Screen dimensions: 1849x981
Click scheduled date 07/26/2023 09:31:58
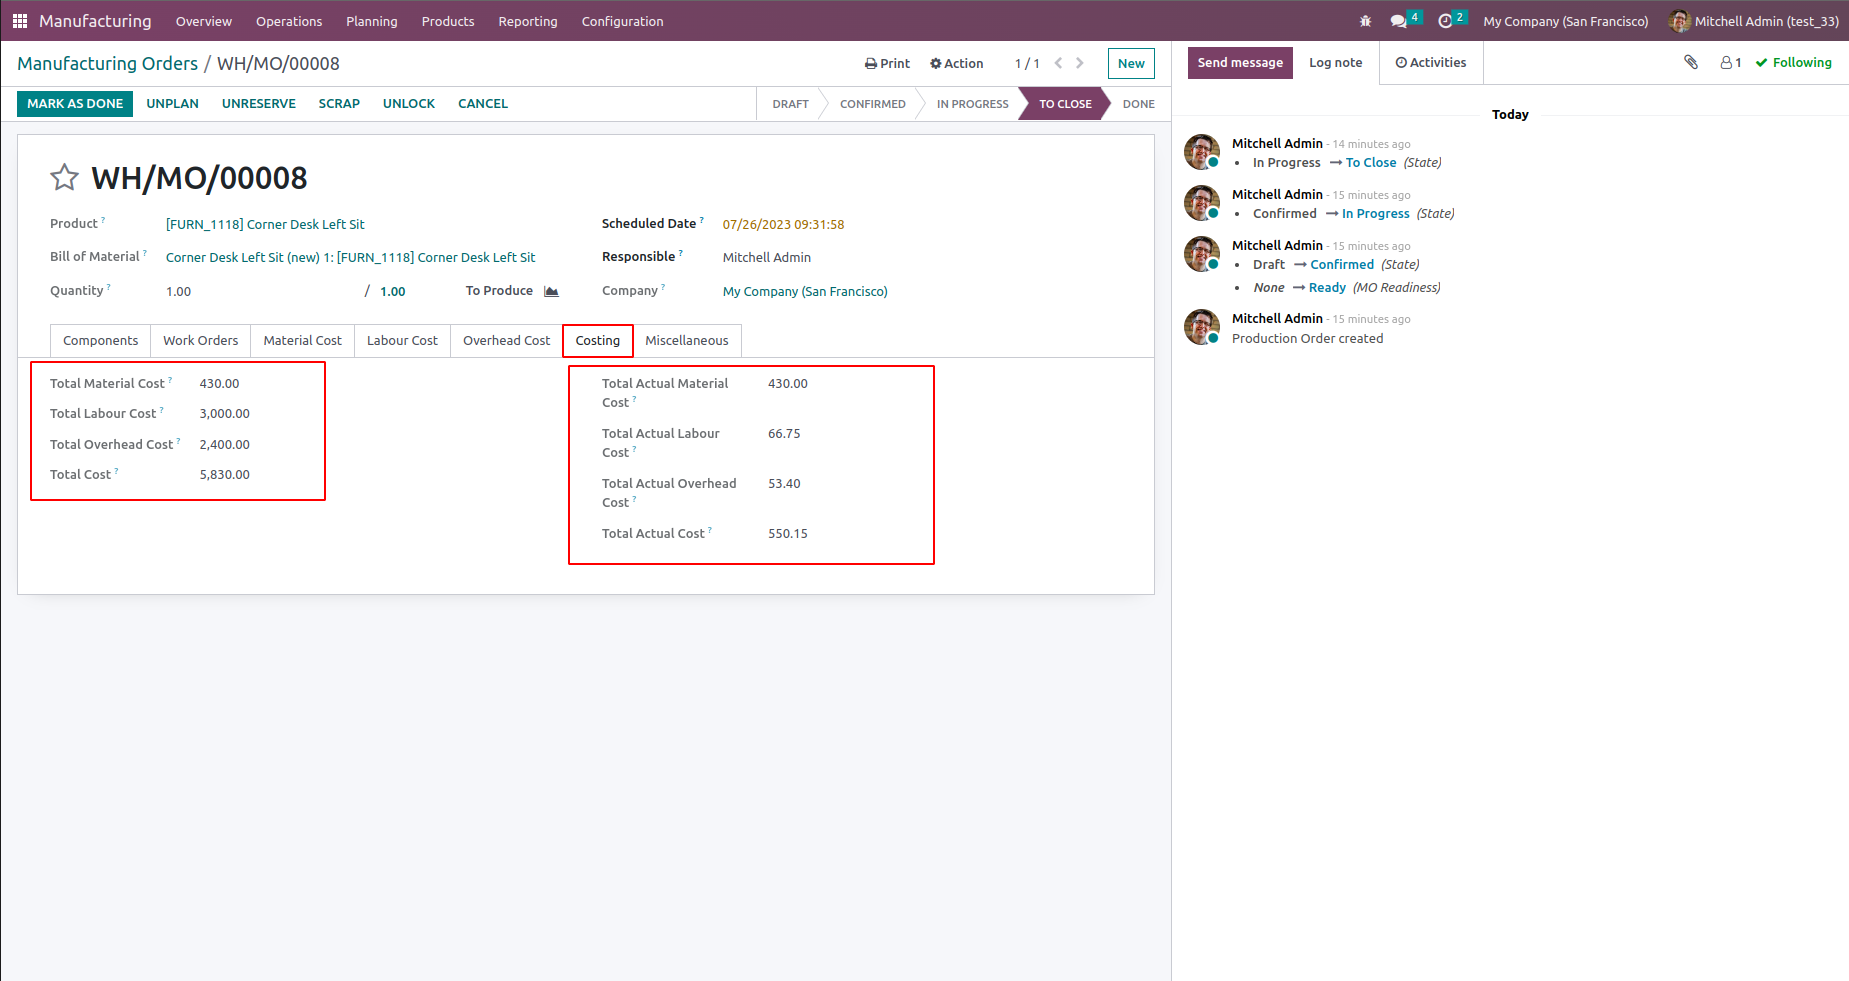(x=783, y=225)
